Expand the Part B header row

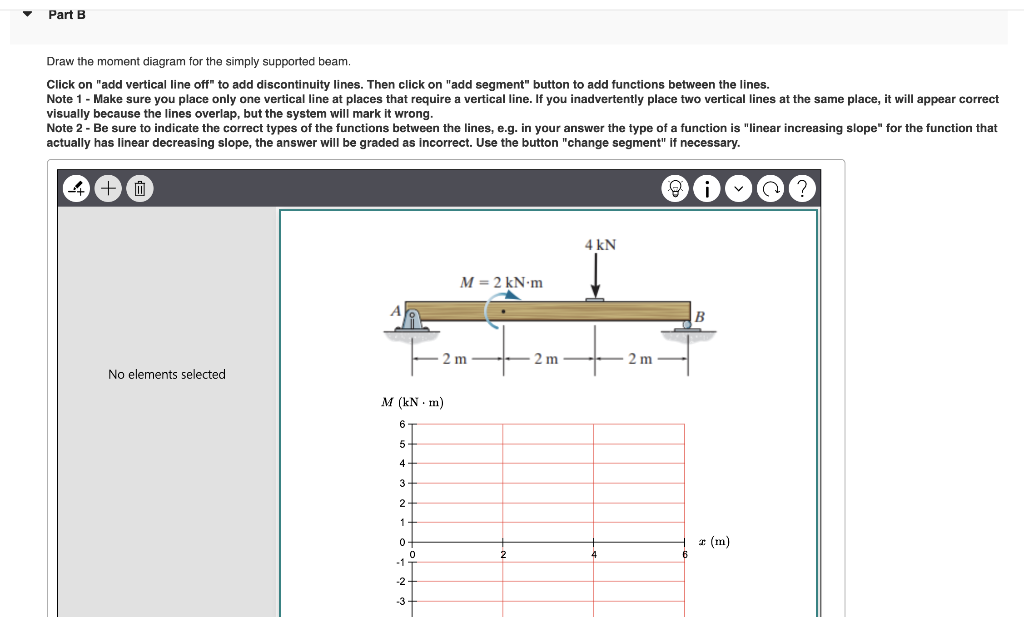pyautogui.click(x=69, y=14)
